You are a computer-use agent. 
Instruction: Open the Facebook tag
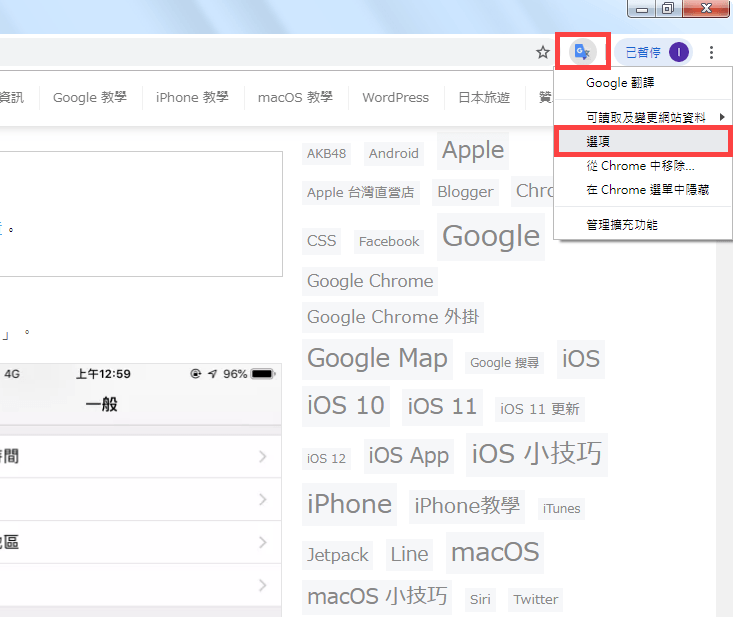[x=389, y=242]
